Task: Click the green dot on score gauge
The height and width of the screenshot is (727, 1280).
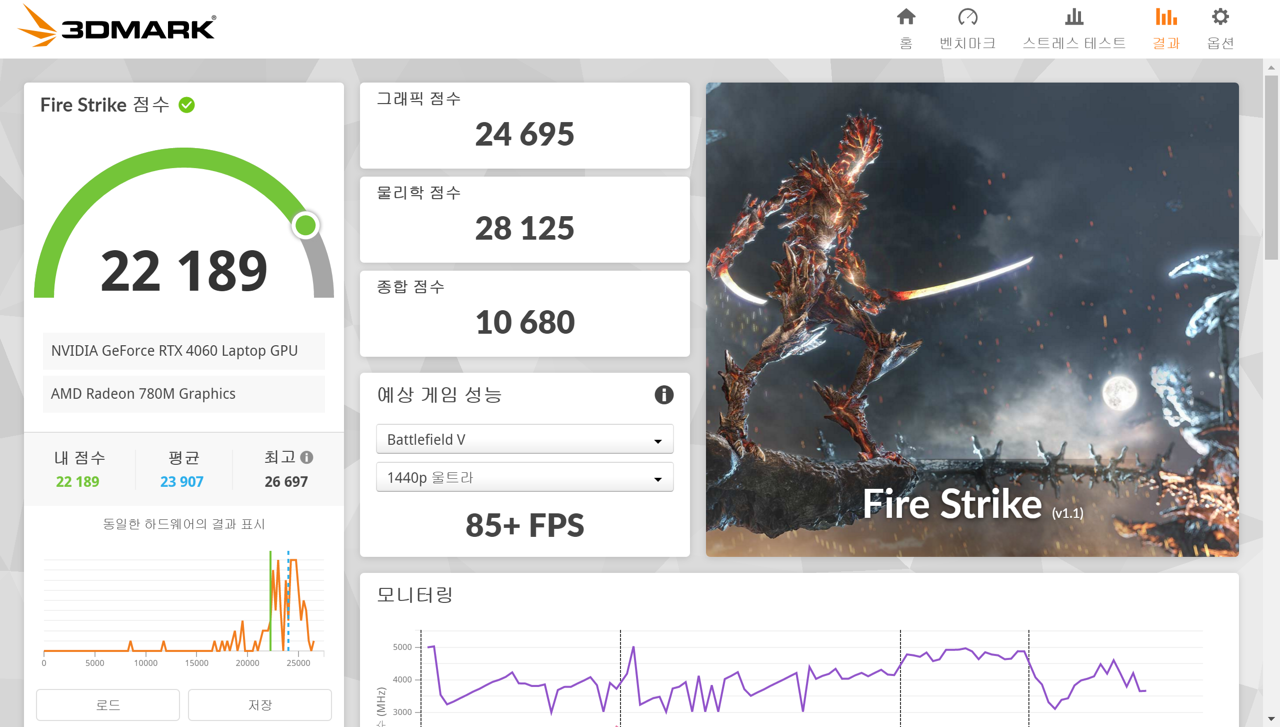Action: (306, 225)
